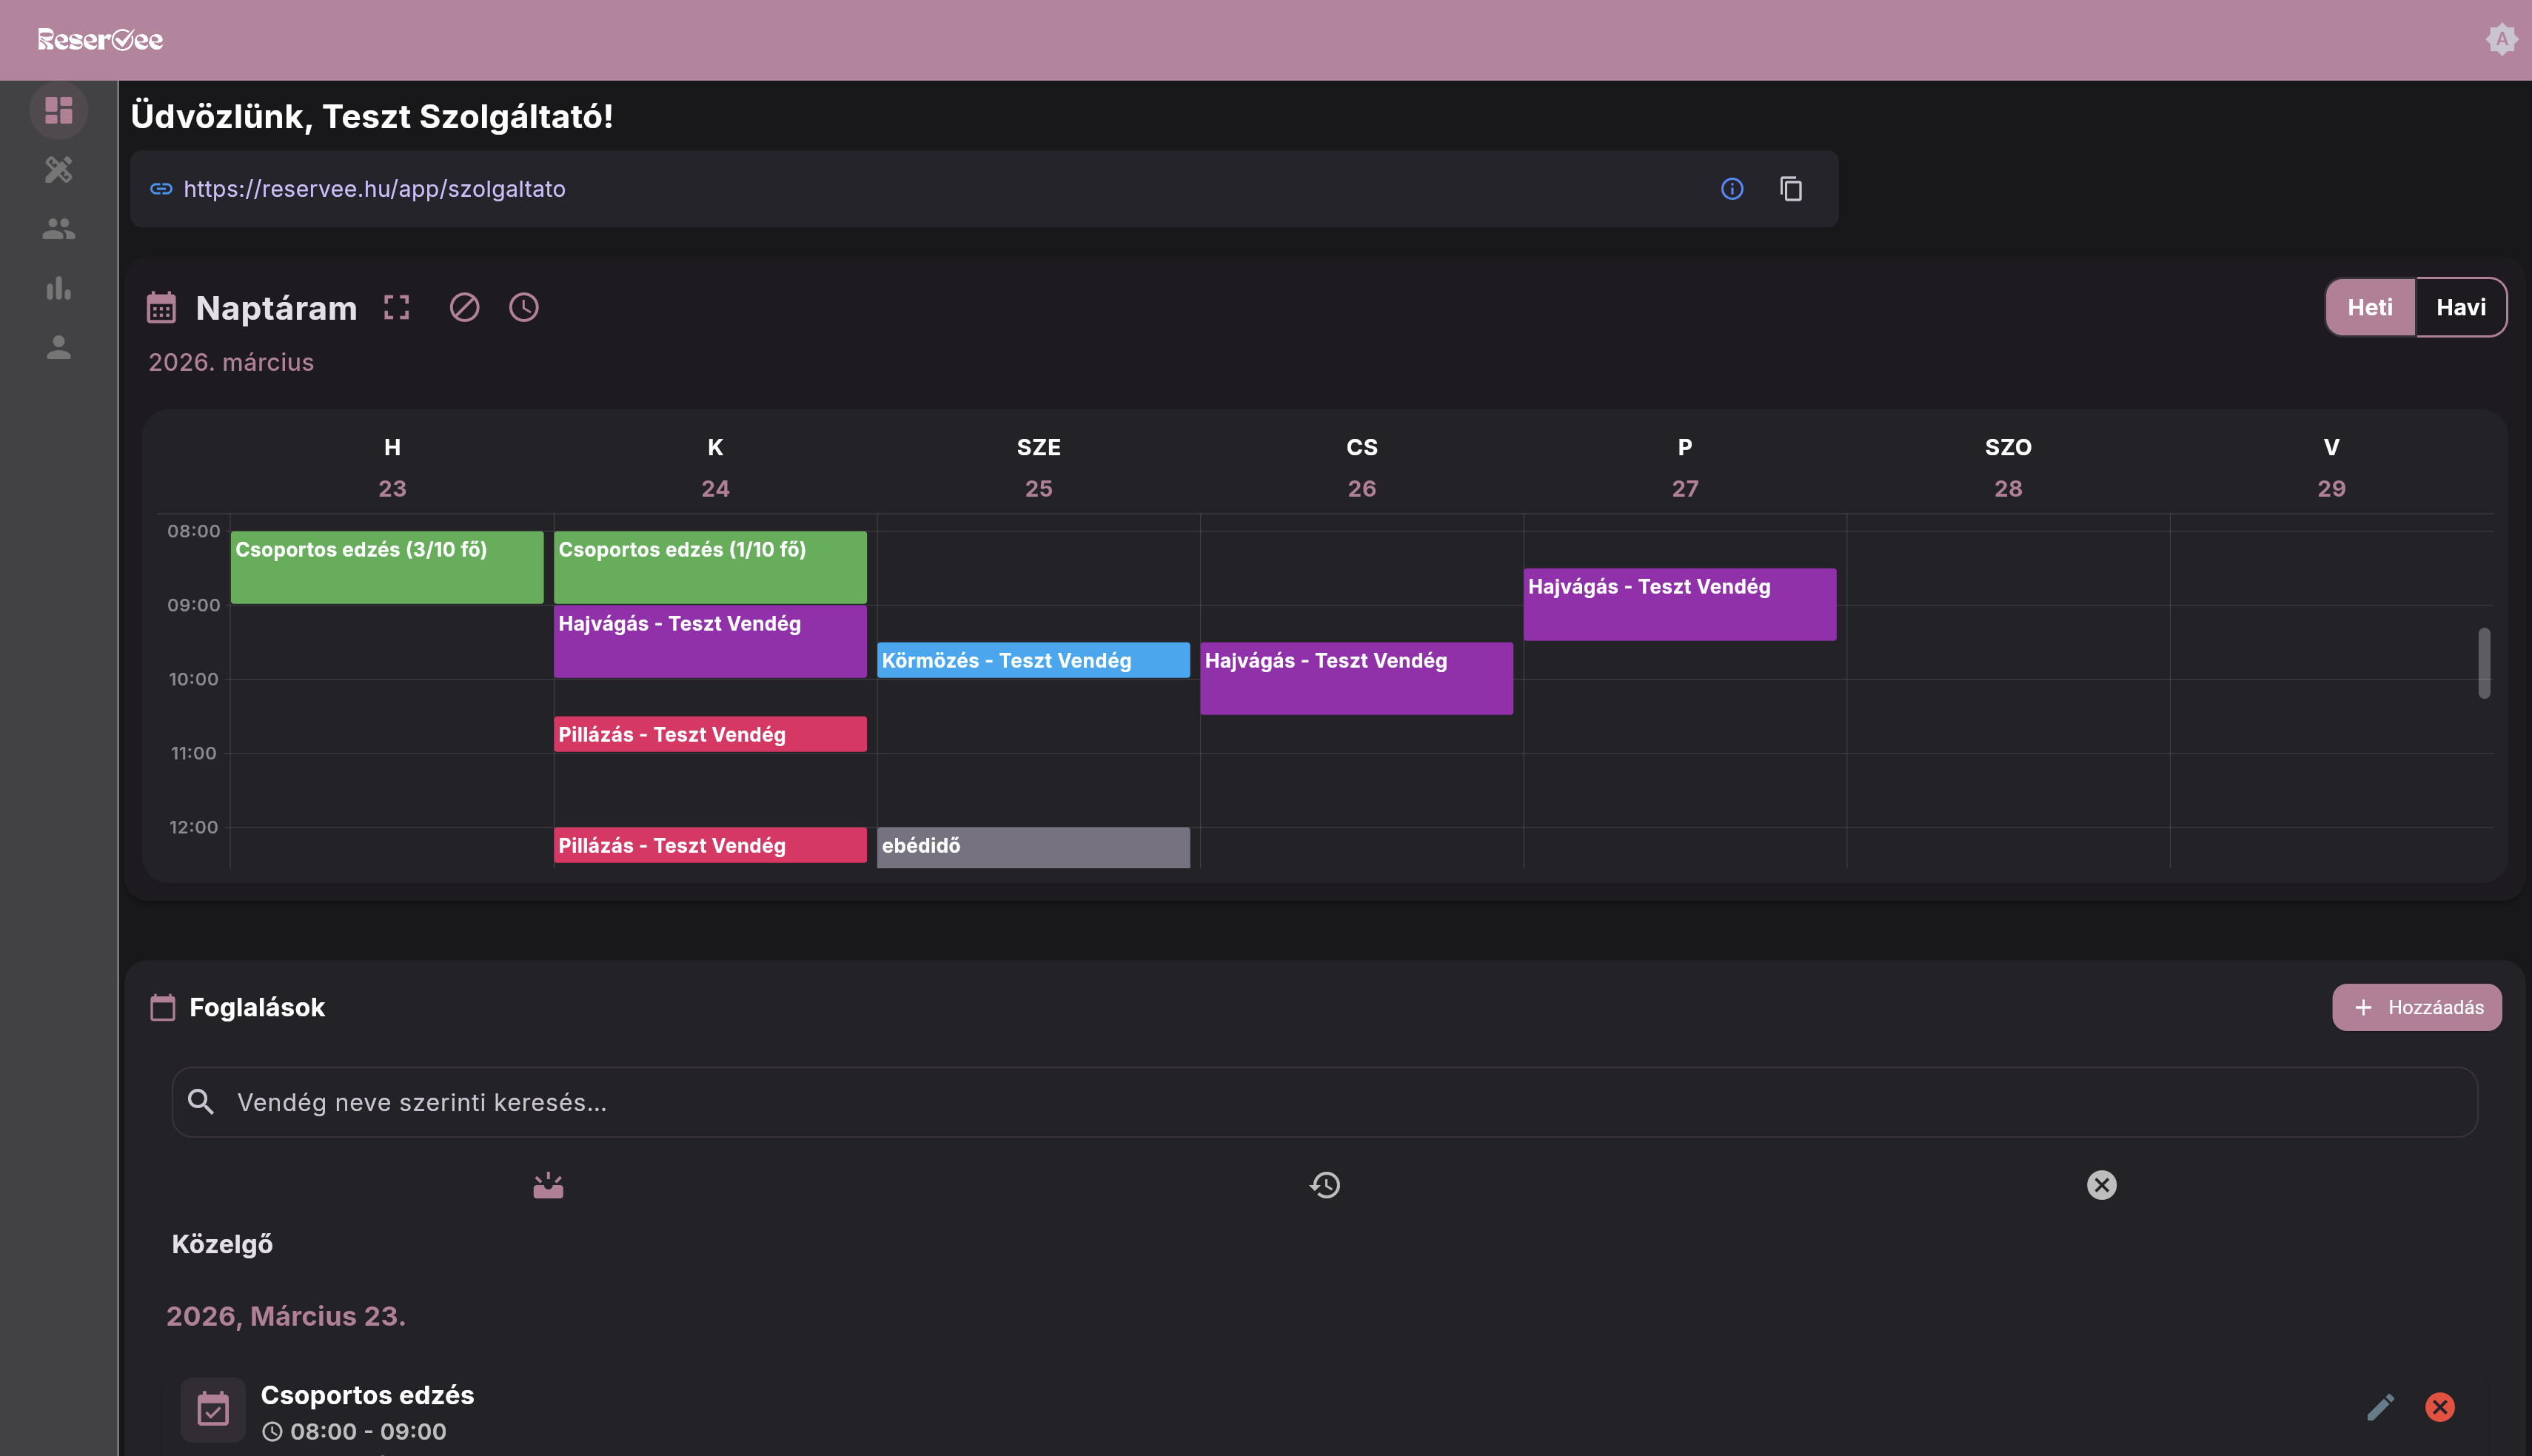
Task: Click the calendar vertical scrollbar handle
Action: click(x=2483, y=662)
